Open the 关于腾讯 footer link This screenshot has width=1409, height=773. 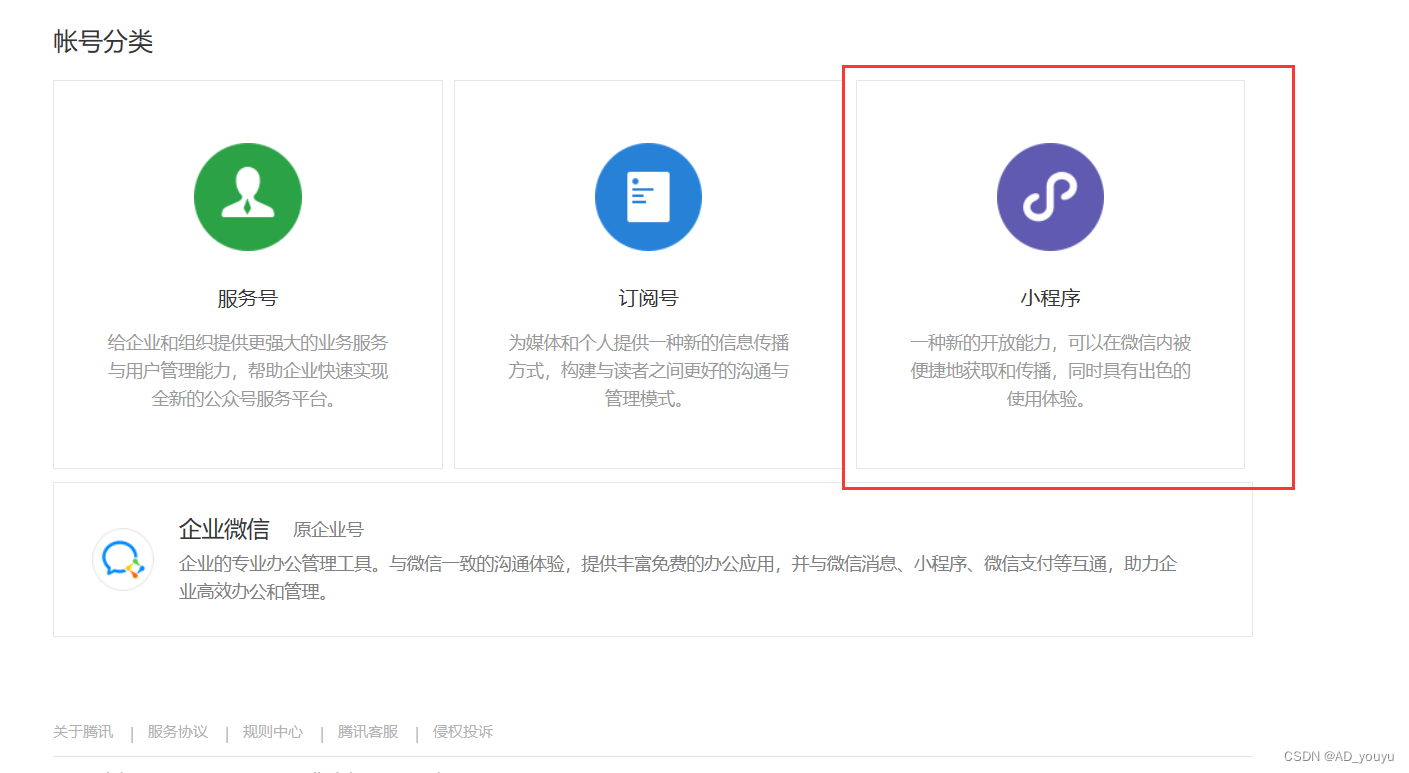(83, 732)
